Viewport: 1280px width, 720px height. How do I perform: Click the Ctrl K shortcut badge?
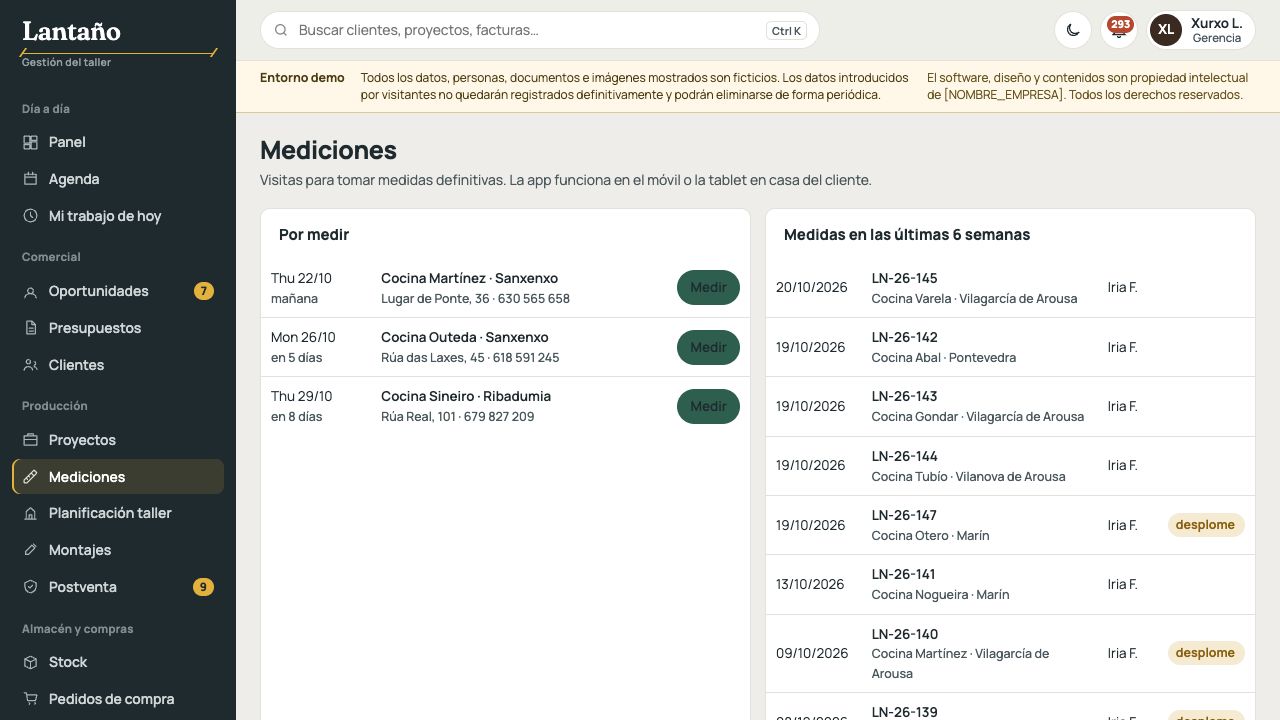[x=787, y=31]
